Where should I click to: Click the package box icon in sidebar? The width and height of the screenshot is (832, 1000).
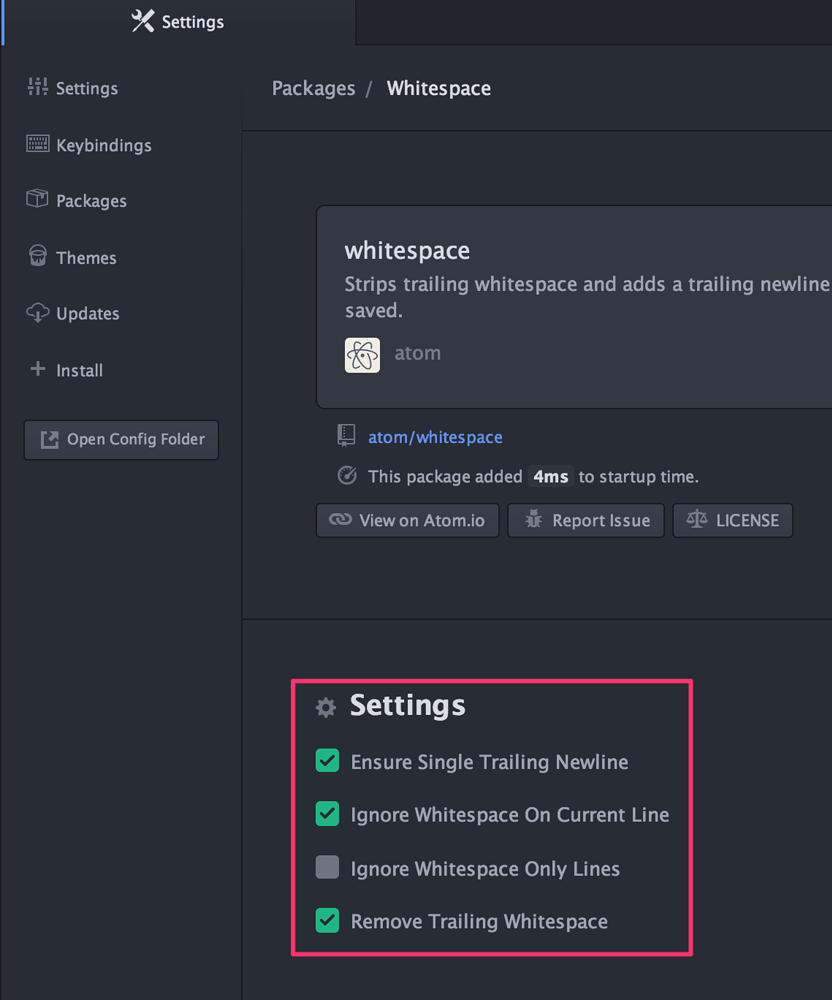click(x=37, y=198)
